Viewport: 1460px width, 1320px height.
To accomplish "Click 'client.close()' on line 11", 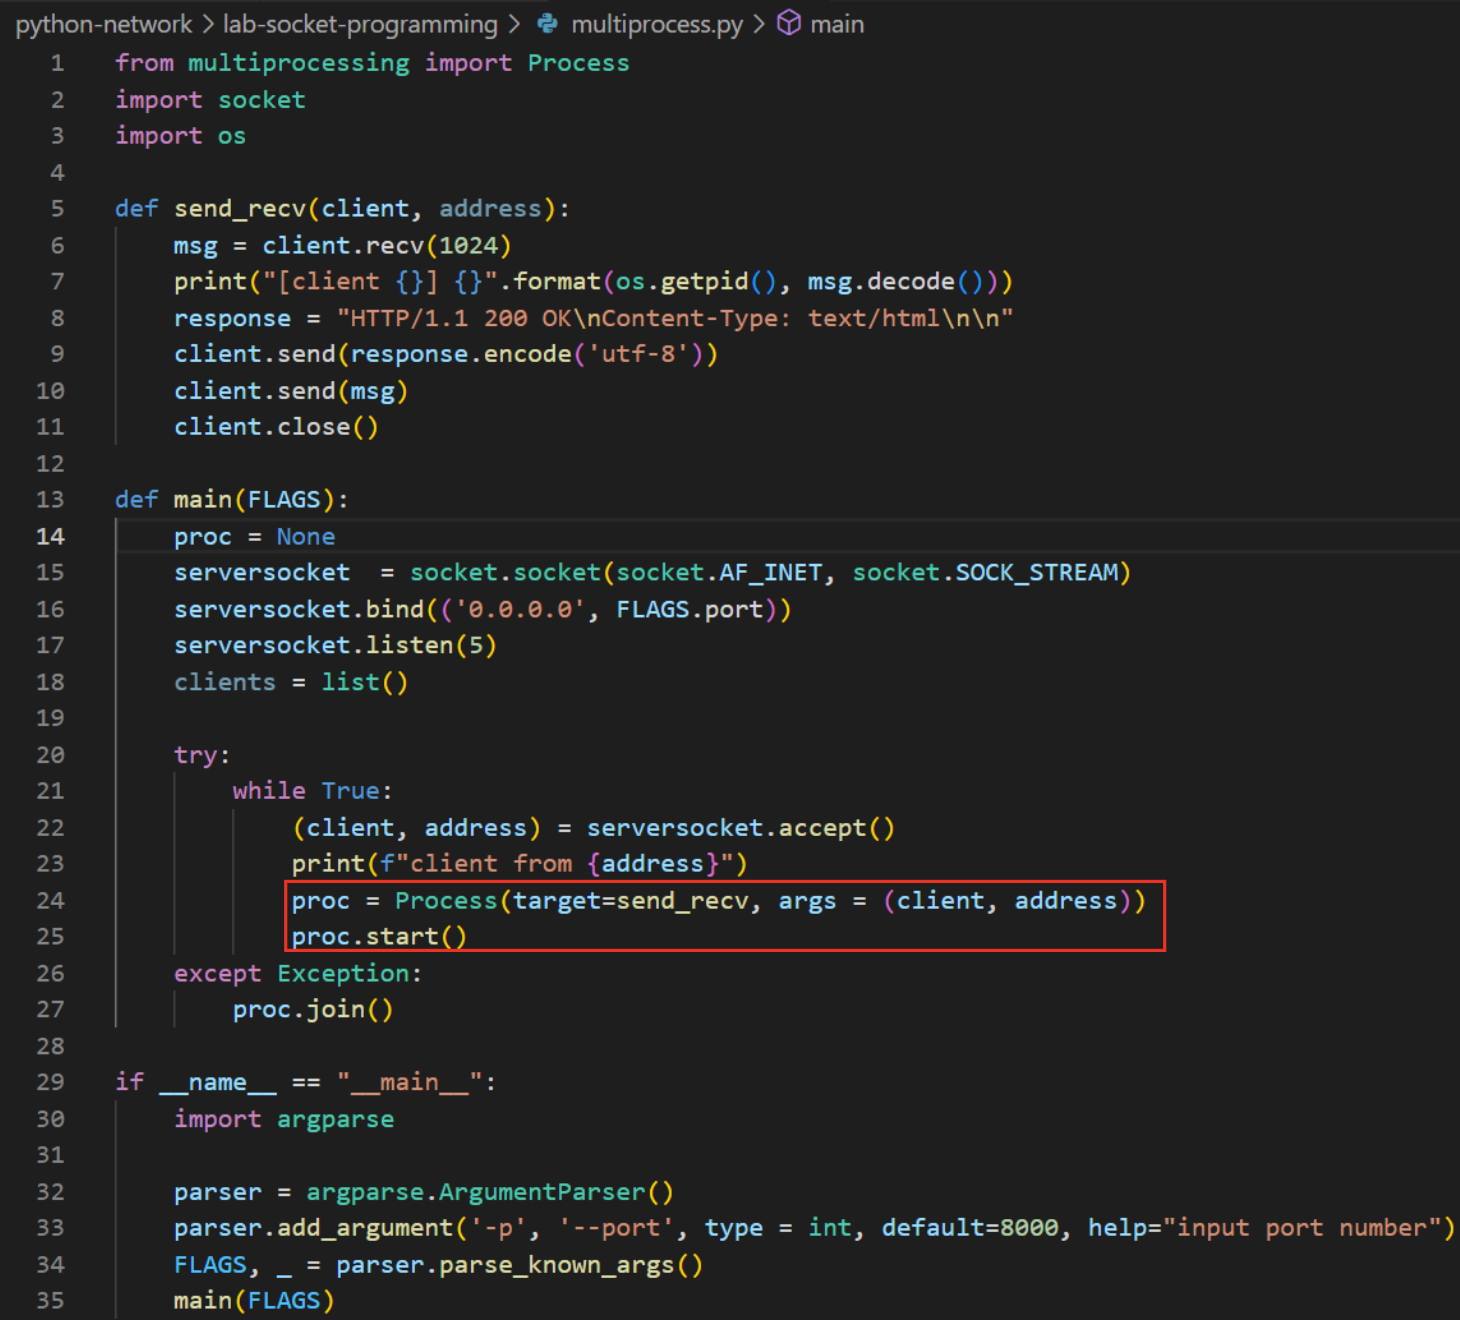I will click(x=276, y=427).
